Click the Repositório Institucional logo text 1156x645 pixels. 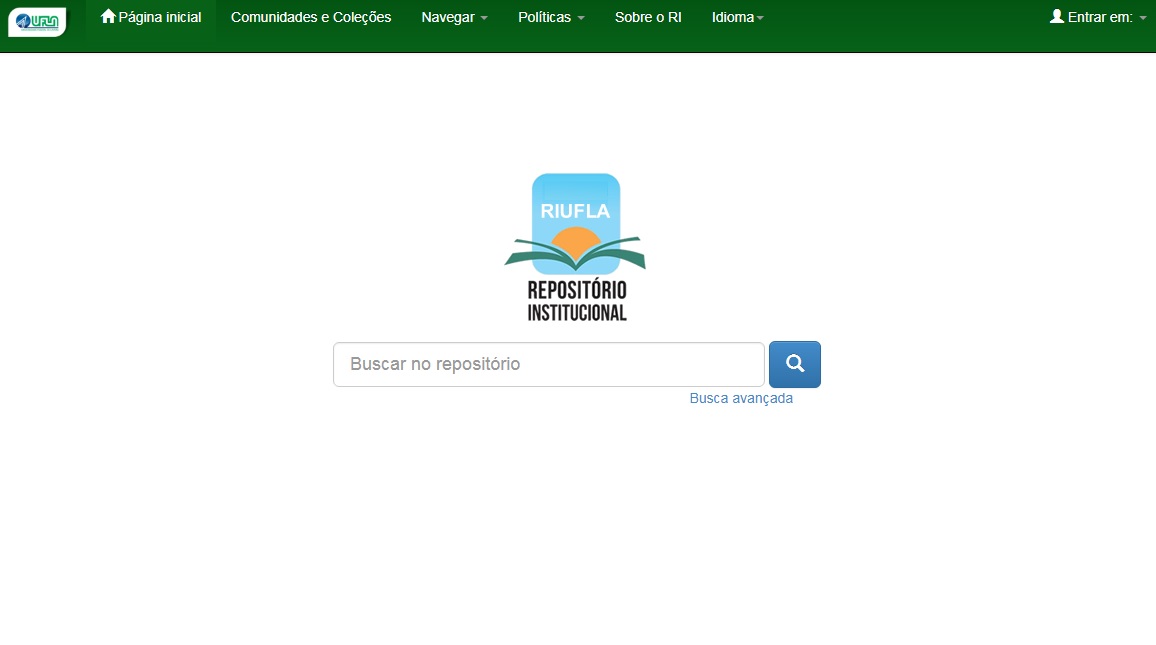tap(577, 300)
